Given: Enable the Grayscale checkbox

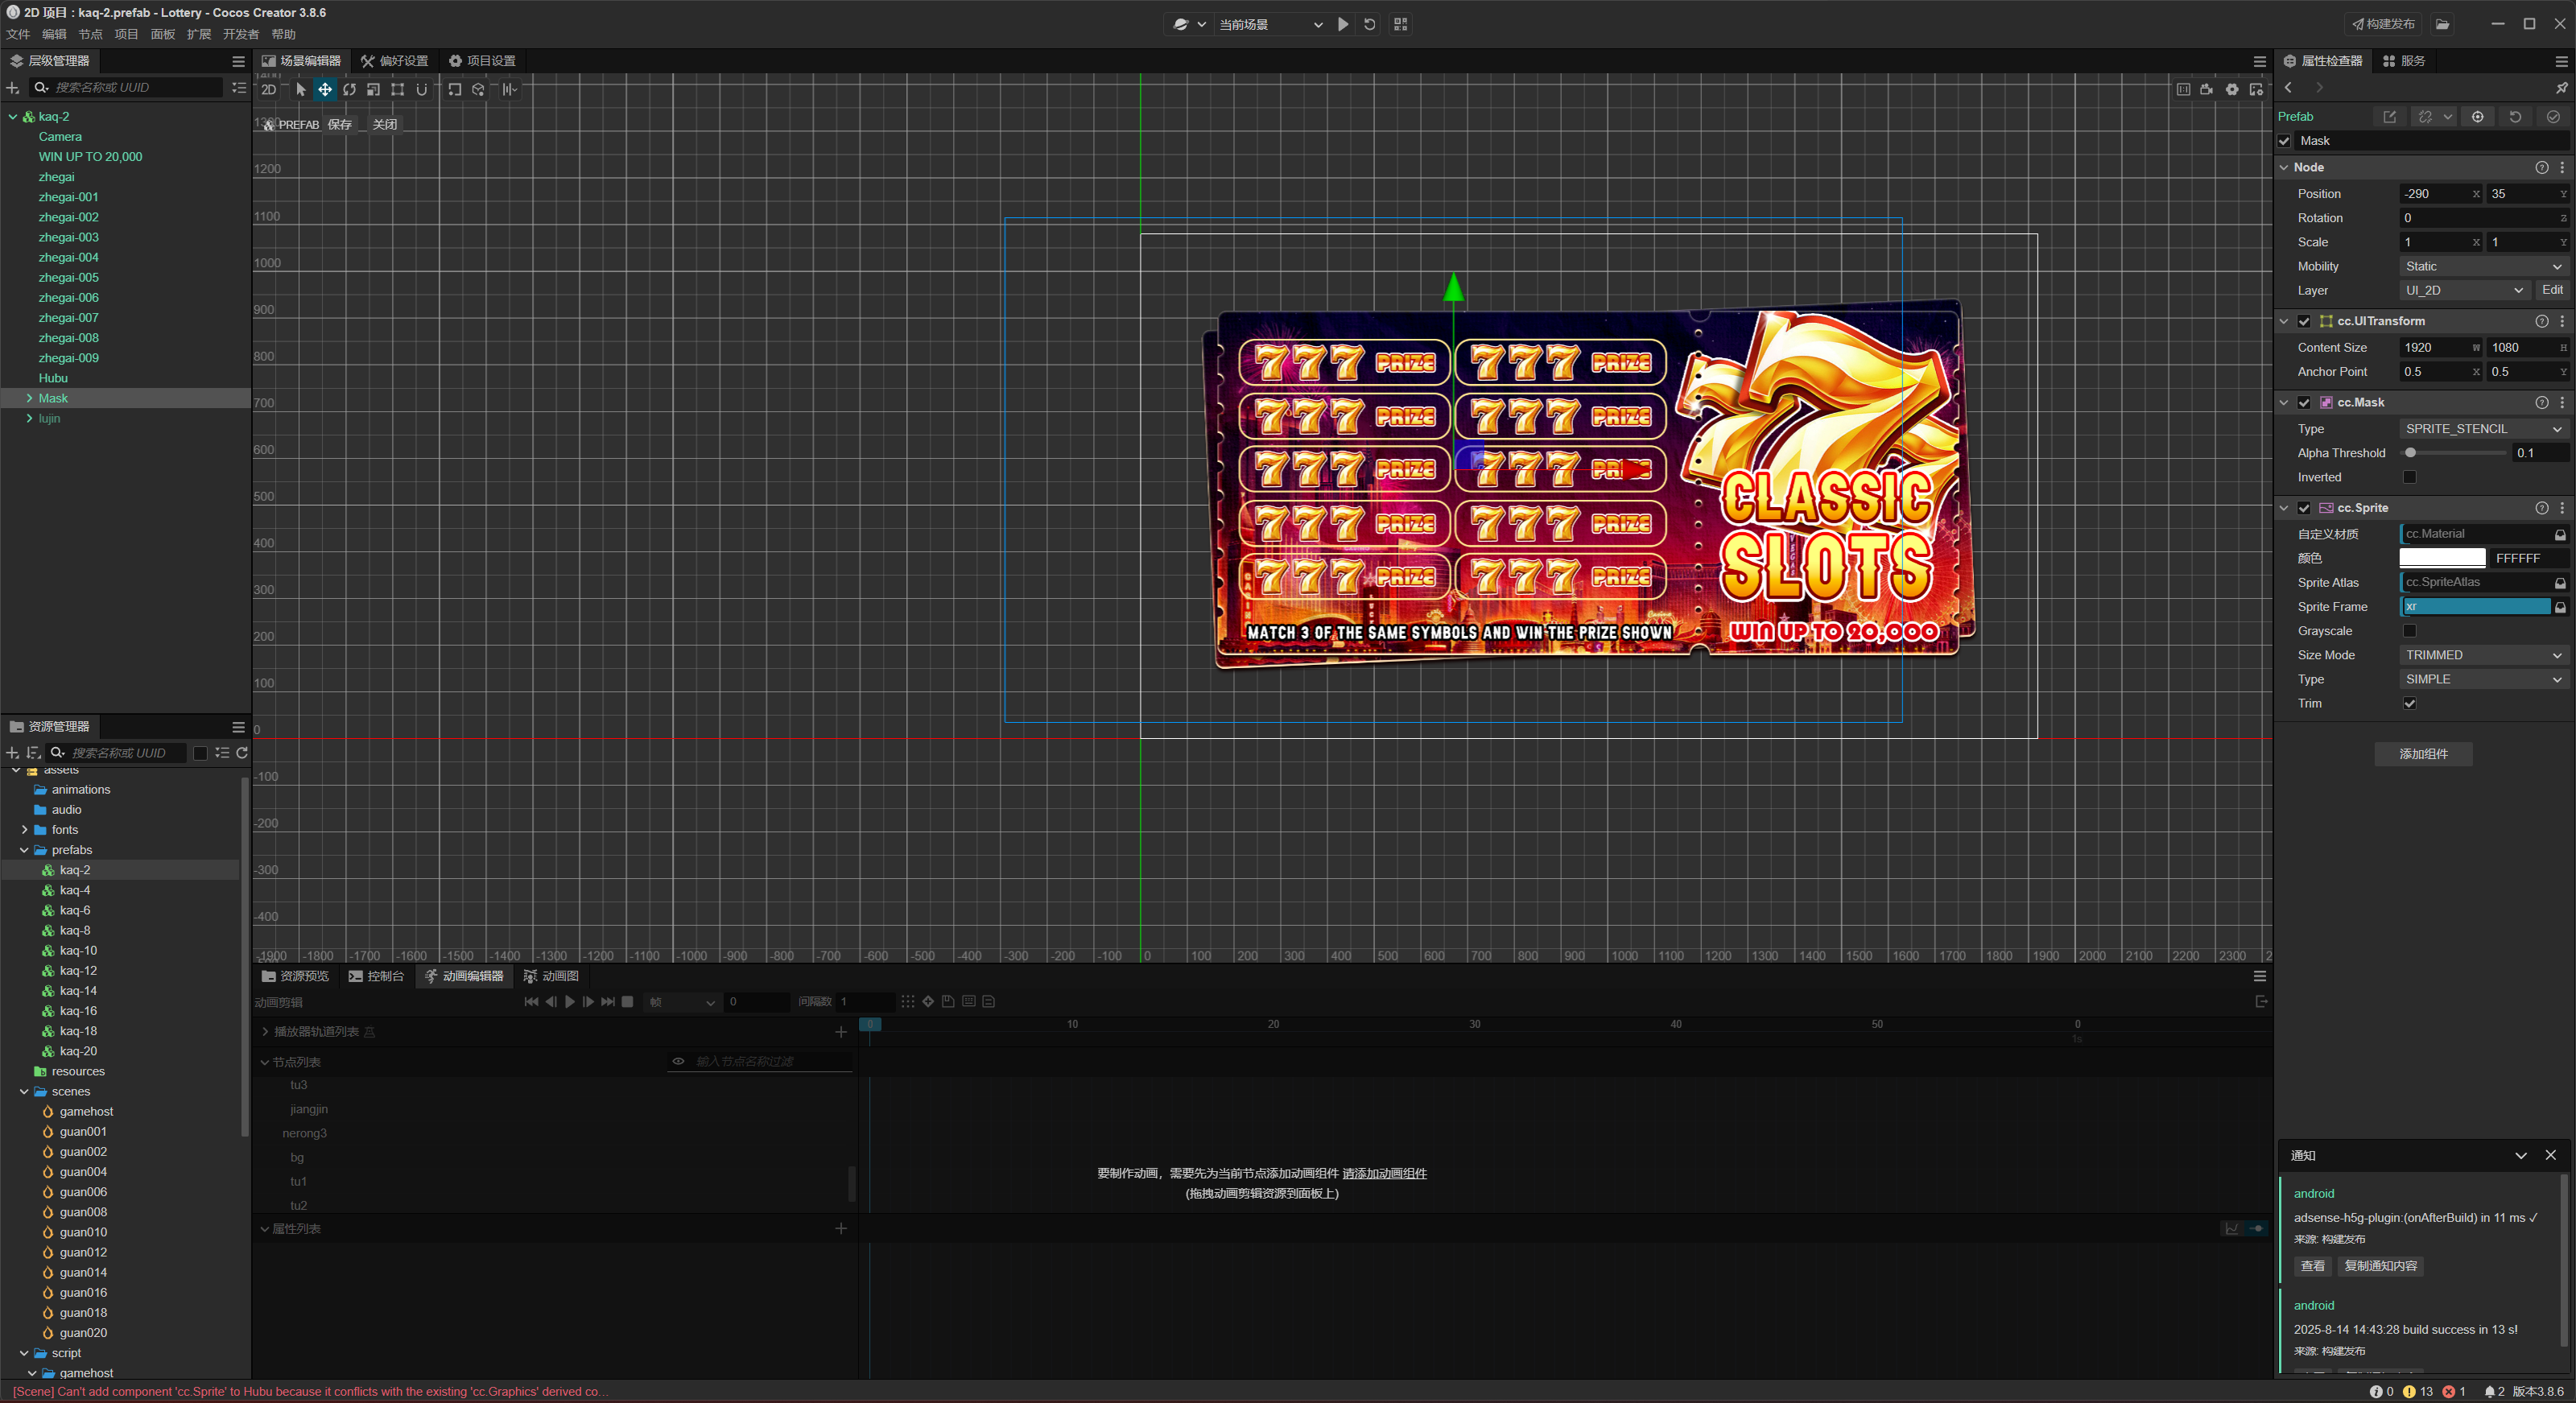Looking at the screenshot, I should [x=2409, y=631].
